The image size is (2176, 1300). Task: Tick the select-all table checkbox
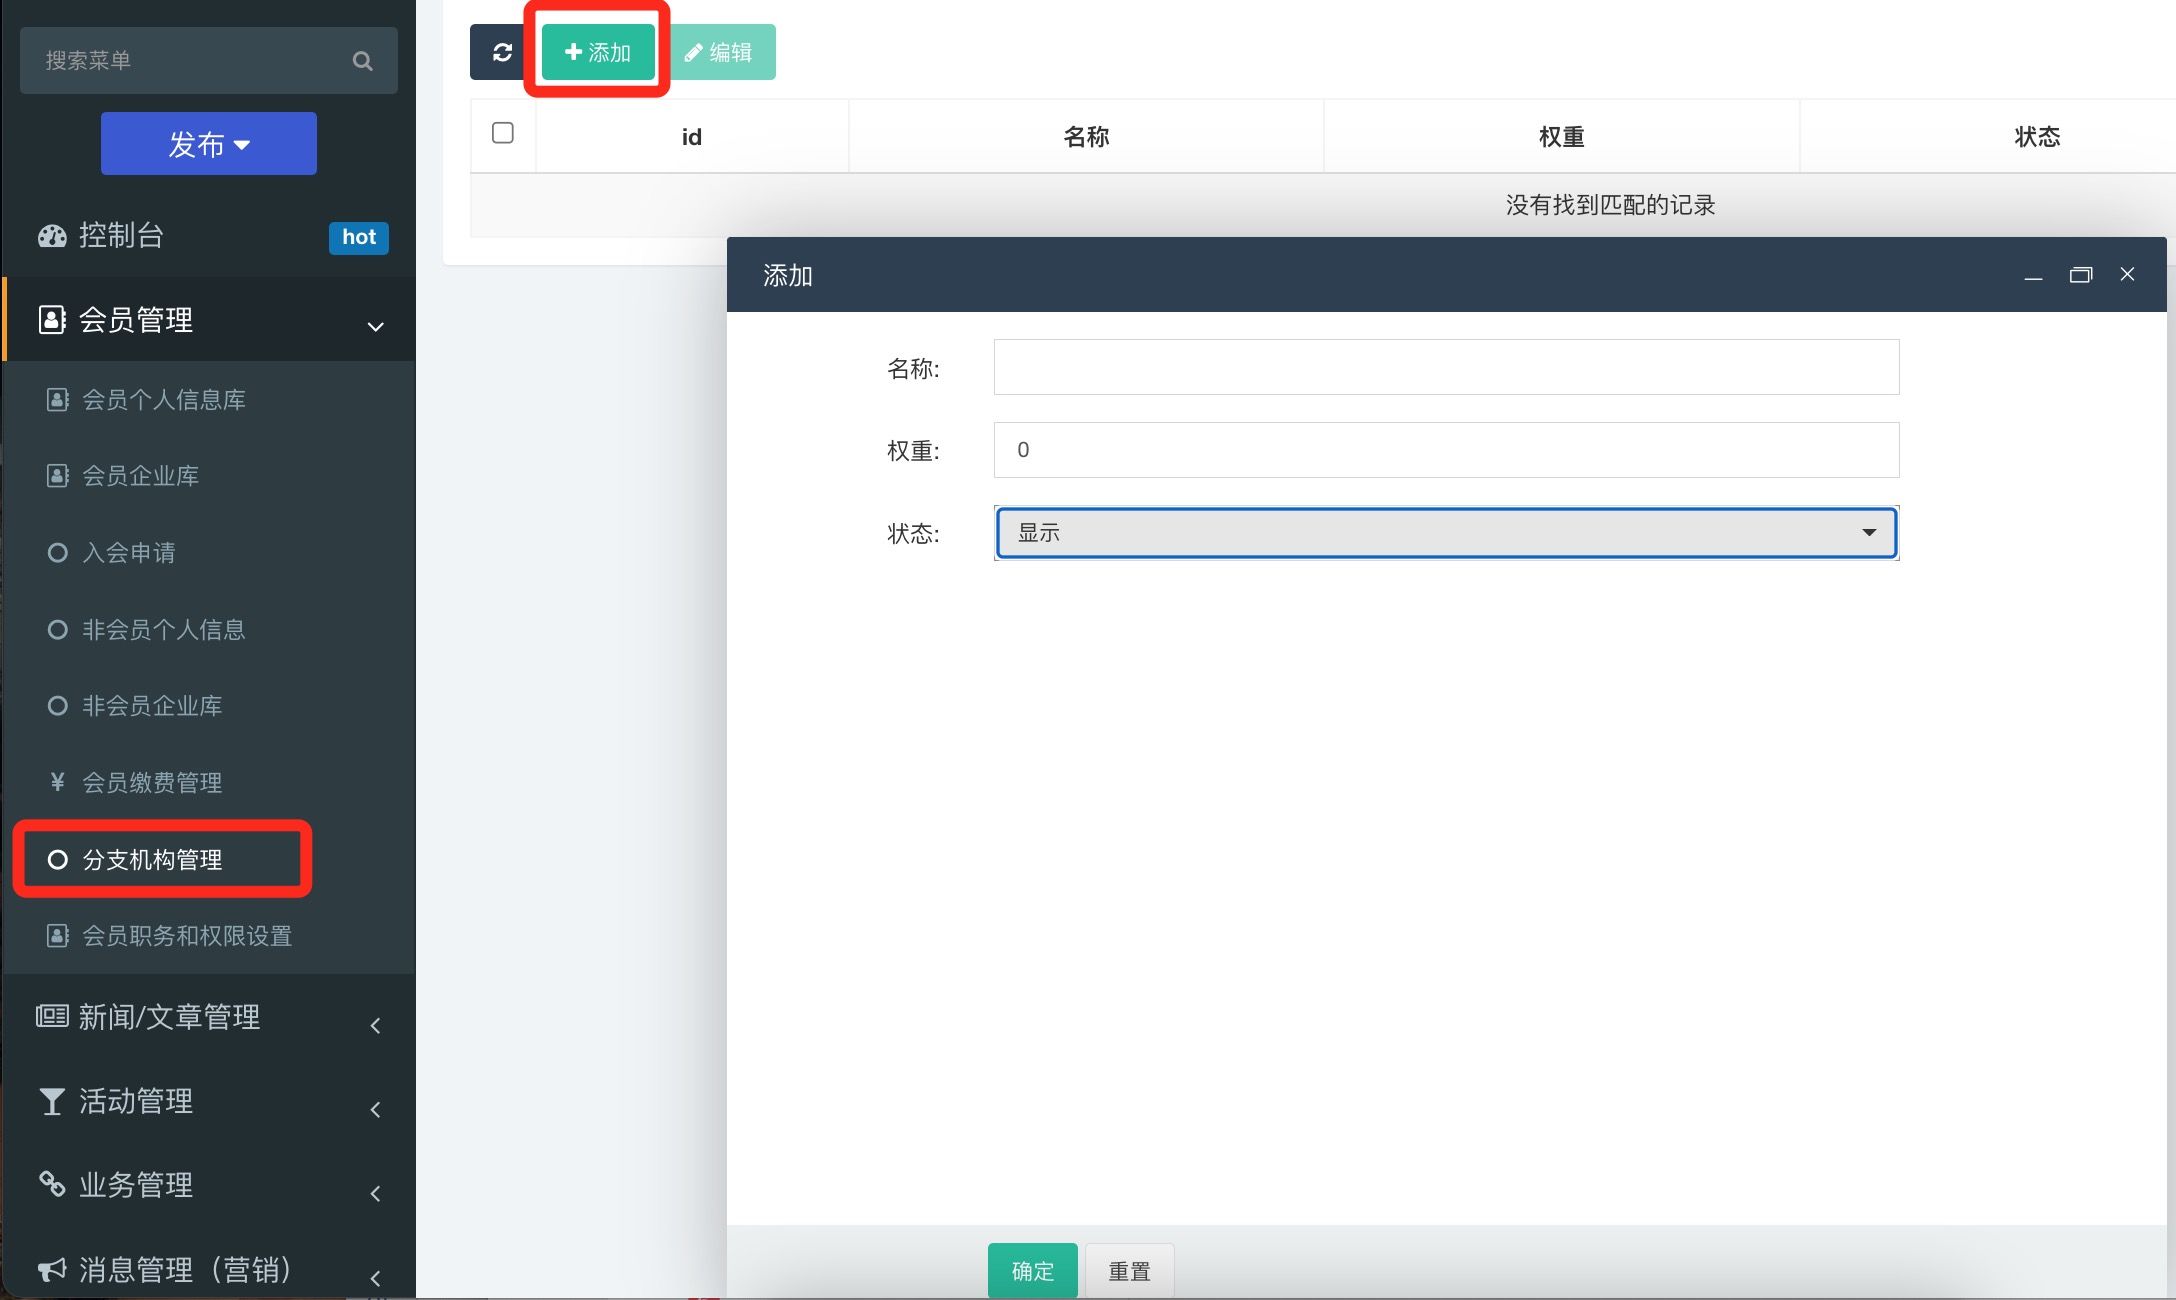point(503,133)
